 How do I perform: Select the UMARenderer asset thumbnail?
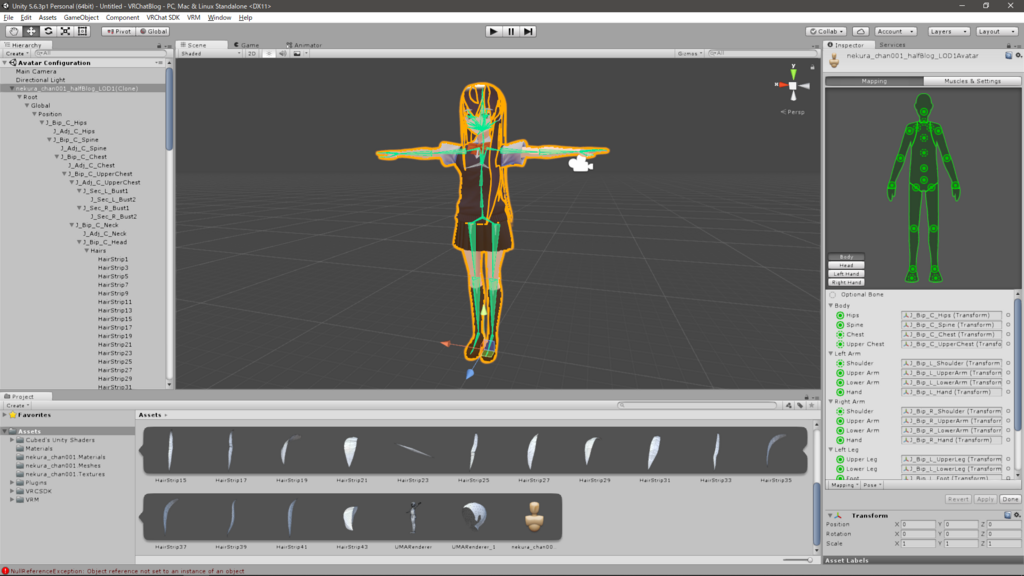(413, 518)
